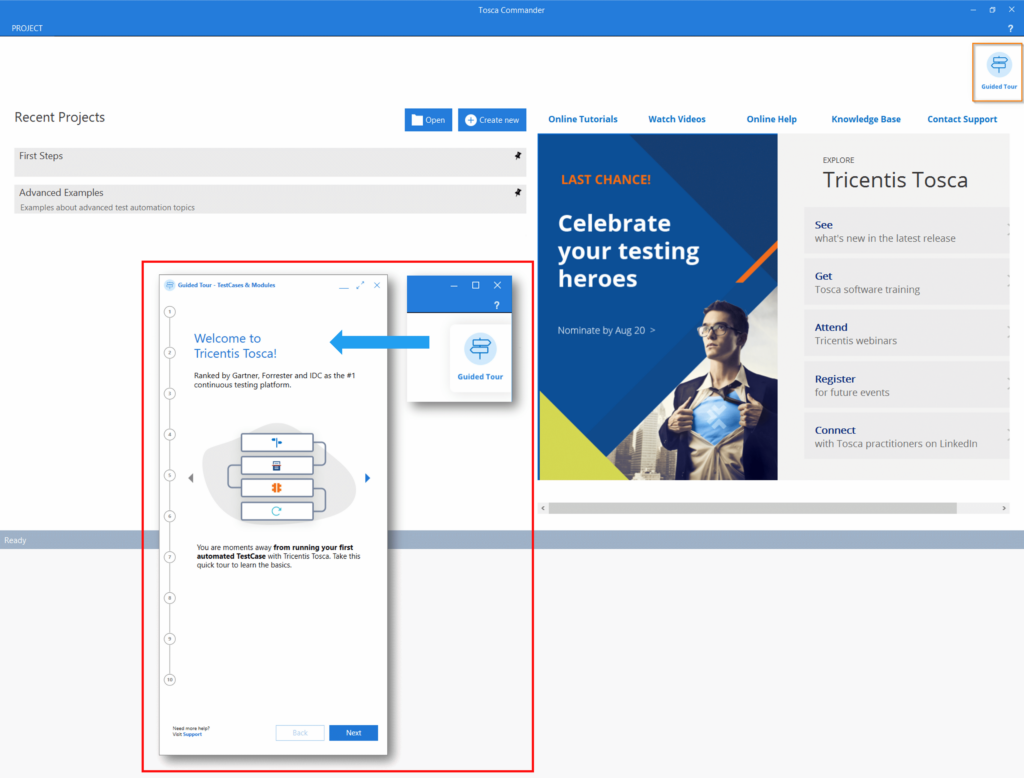Screen dimensions: 1024x778
Task: Click the horizontal scrollbar below the banner
Action: [x=752, y=508]
